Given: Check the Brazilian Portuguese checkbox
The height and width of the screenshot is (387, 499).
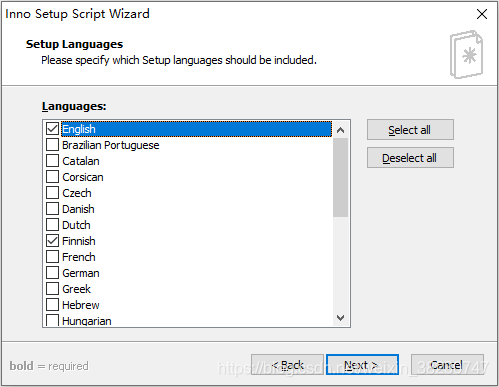Looking at the screenshot, I should point(52,145).
